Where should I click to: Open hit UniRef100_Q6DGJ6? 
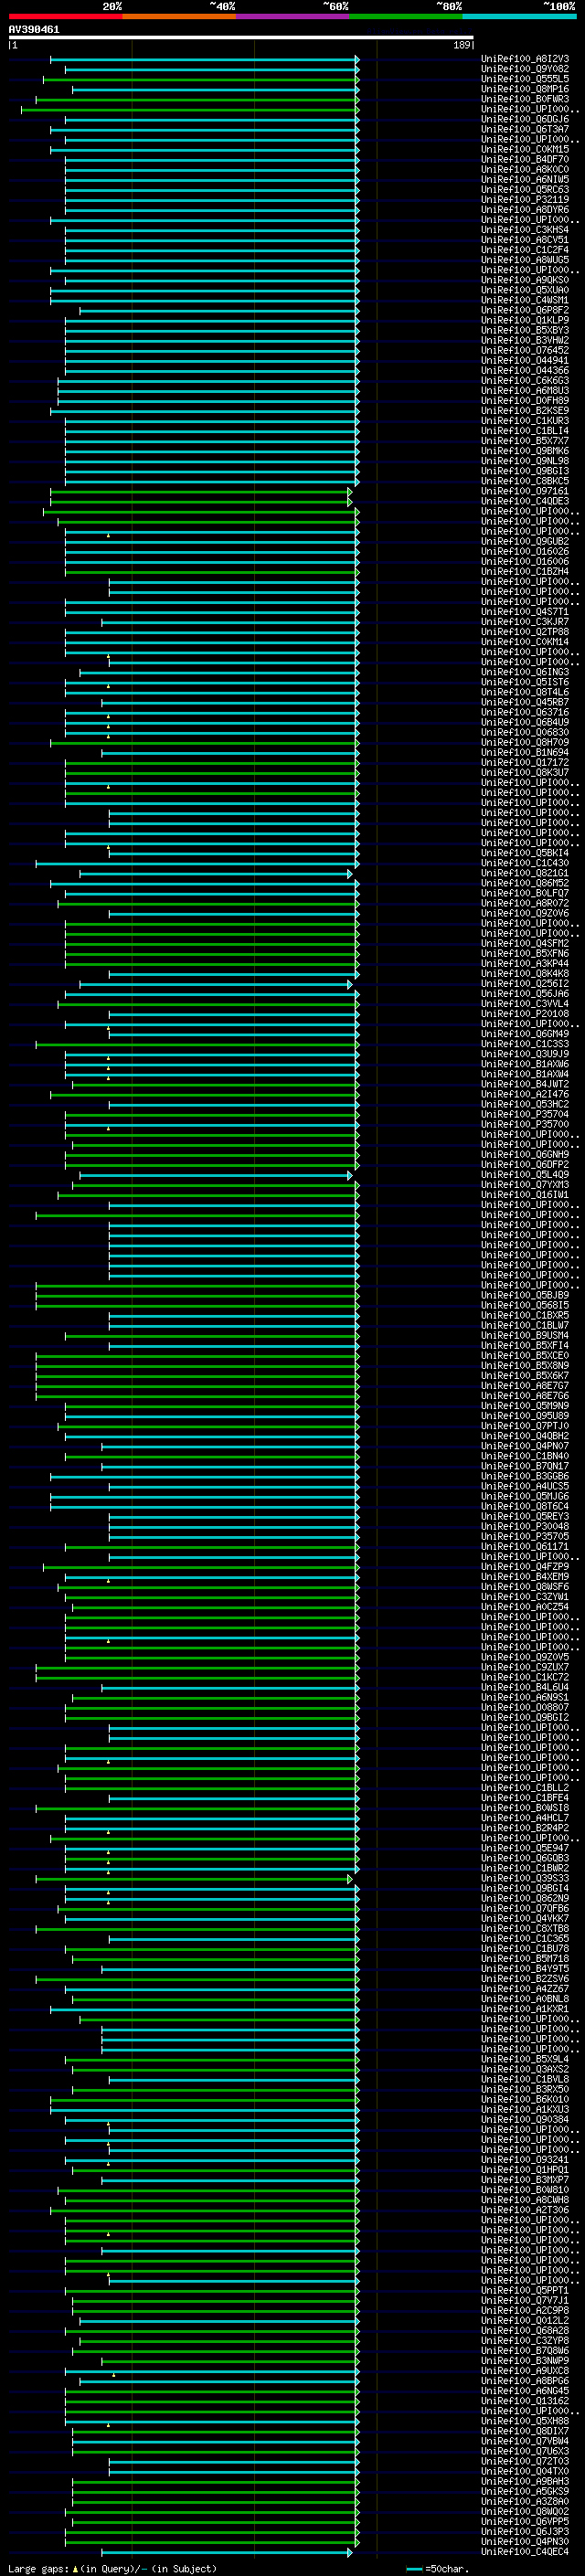(x=525, y=120)
